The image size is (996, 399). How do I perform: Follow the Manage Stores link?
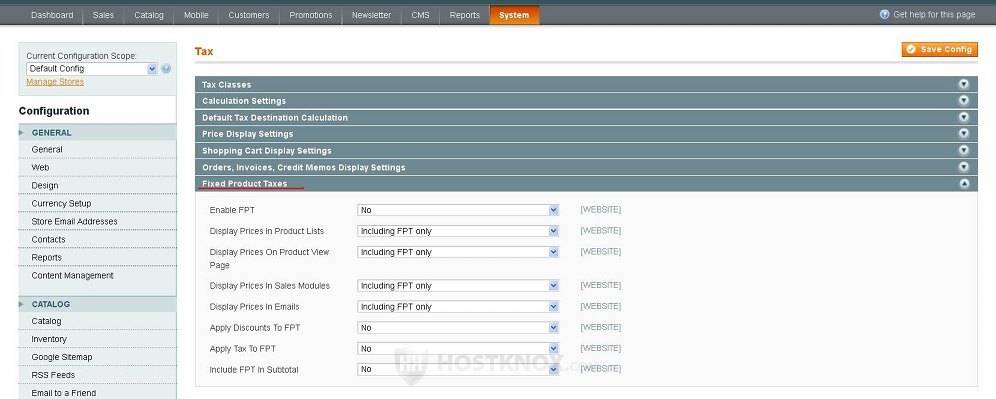point(55,82)
